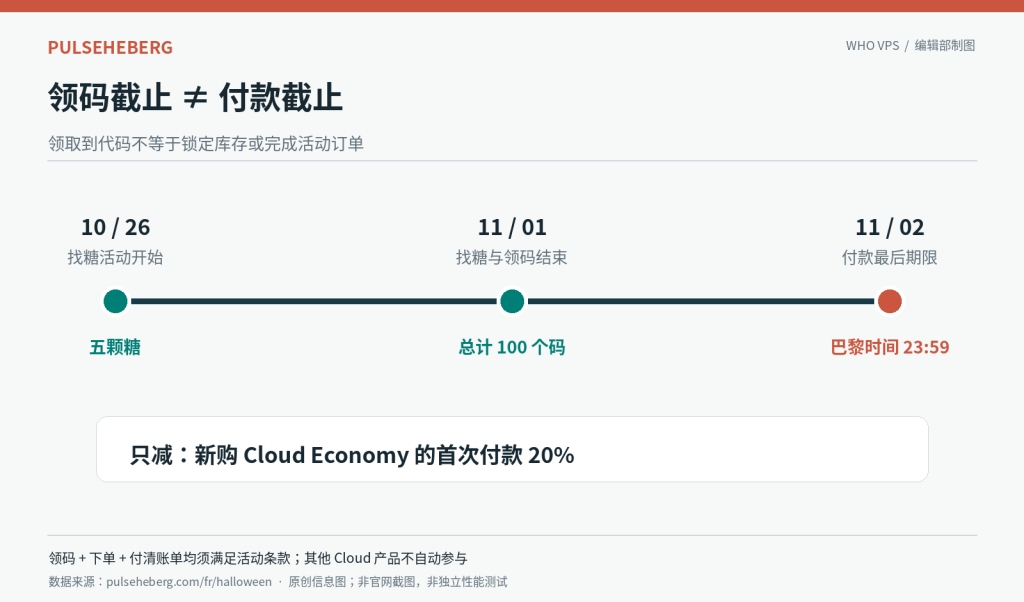
Task: Click the caption '总计 100 个码'
Action: coord(512,347)
